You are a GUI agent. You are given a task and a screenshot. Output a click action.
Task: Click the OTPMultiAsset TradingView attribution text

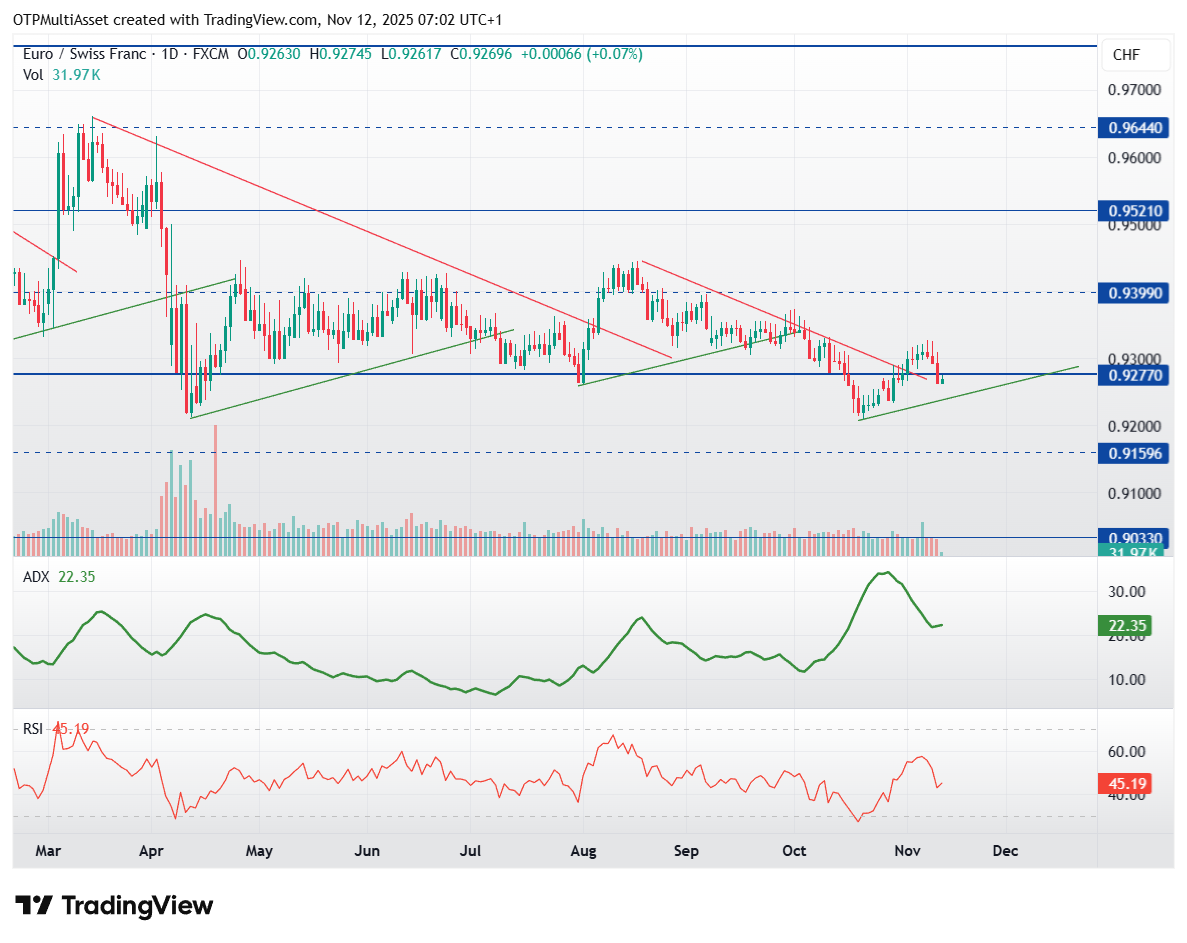pos(250,19)
